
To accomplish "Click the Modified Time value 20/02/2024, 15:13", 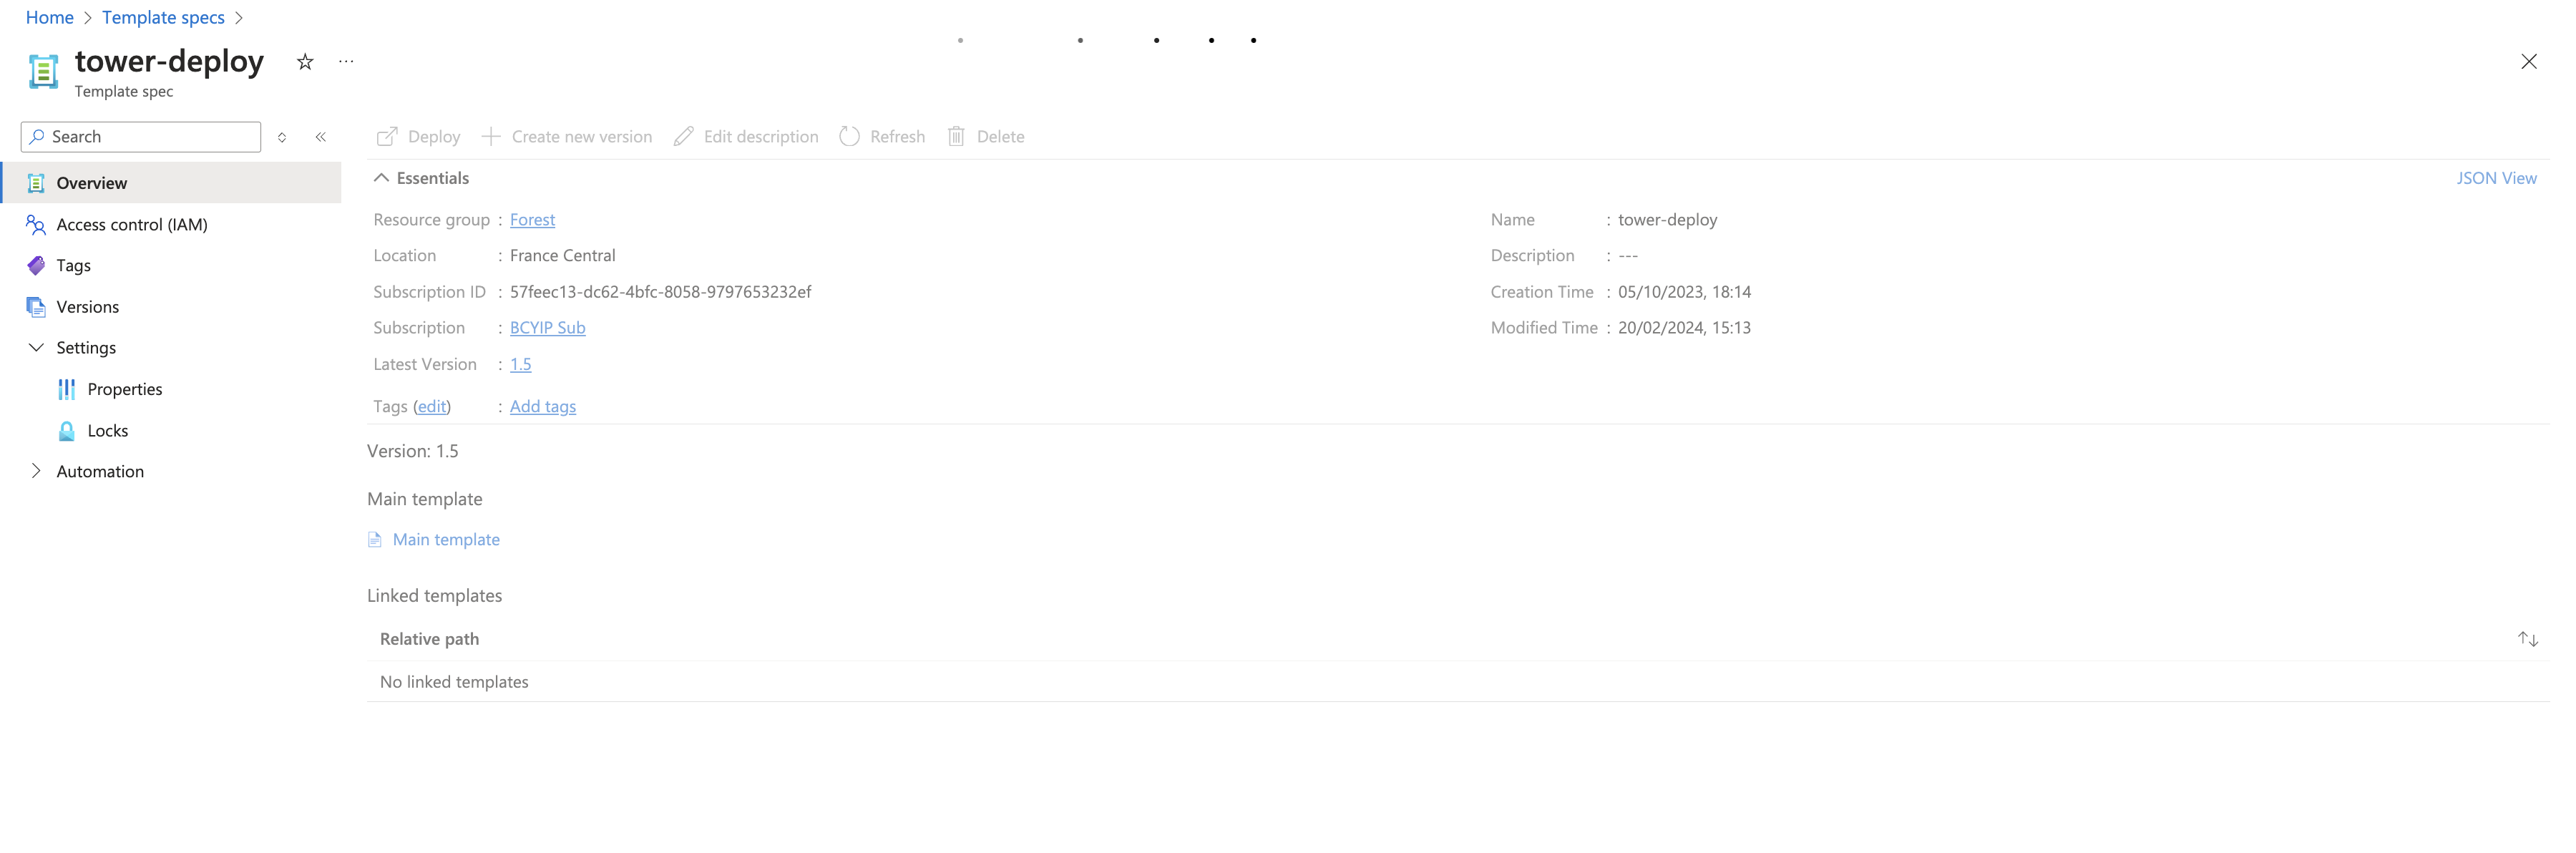I will click(x=1684, y=327).
